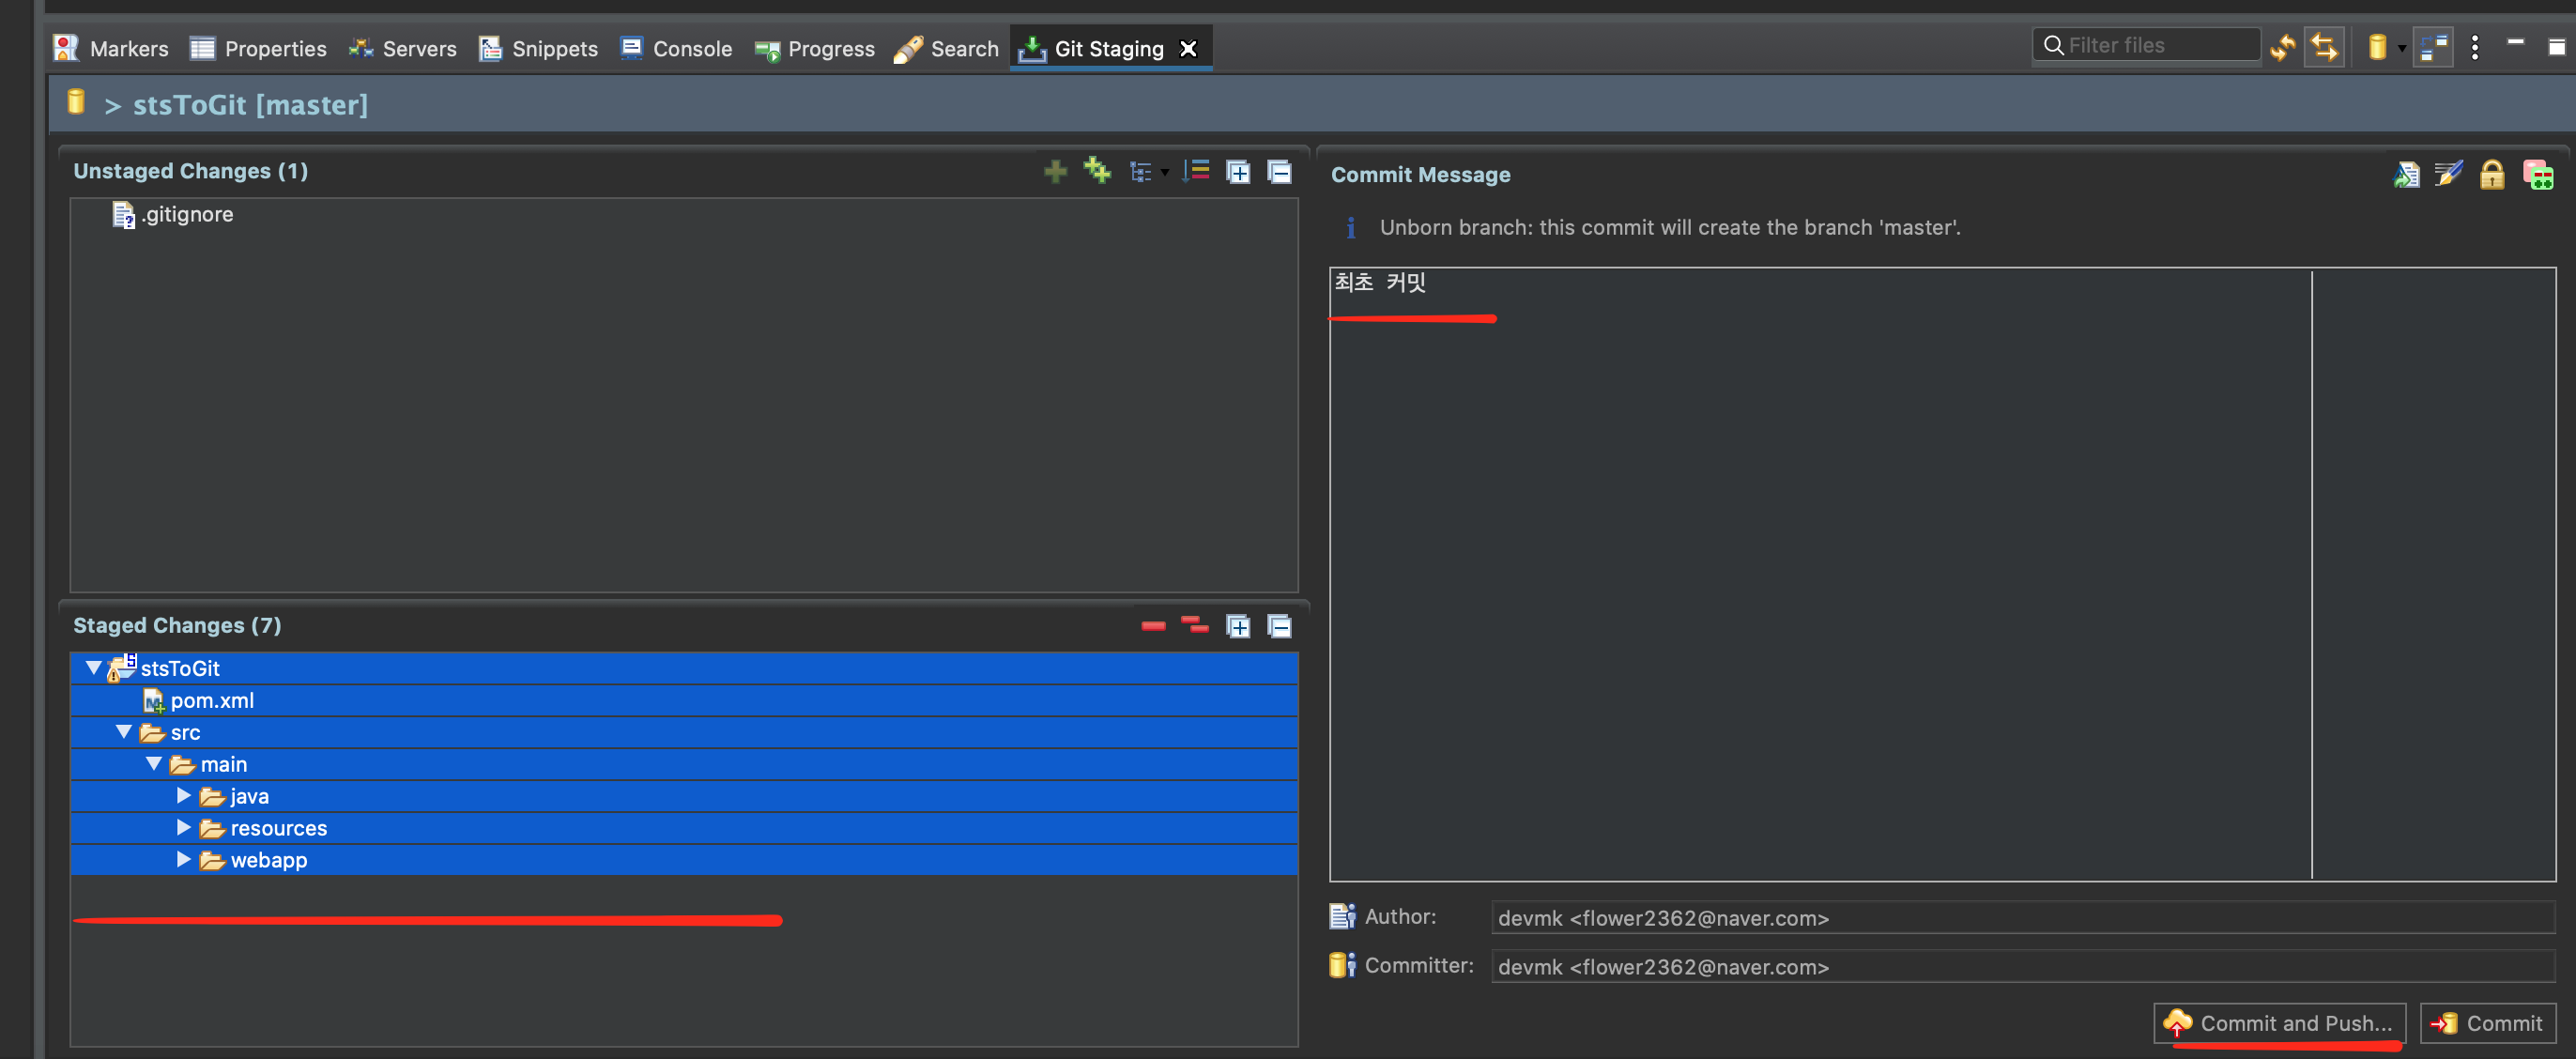The height and width of the screenshot is (1059, 2576).
Task: Toggle Link with Editor and Selection
Action: click(x=2324, y=47)
